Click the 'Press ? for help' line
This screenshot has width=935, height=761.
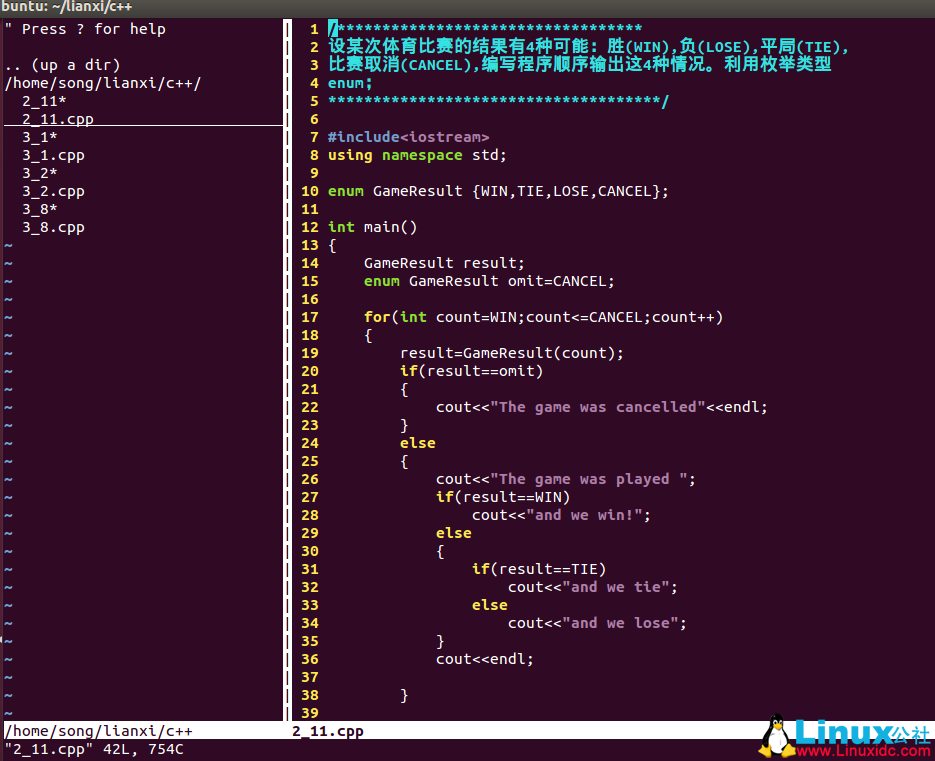tap(85, 29)
